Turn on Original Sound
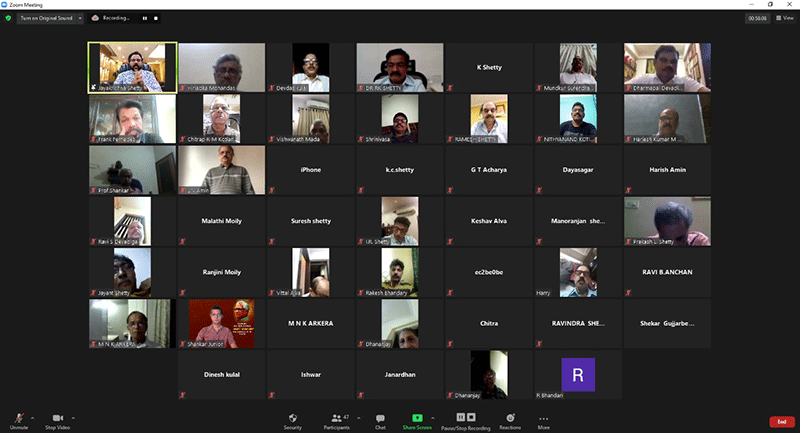The height and width of the screenshot is (433, 800). 46,18
